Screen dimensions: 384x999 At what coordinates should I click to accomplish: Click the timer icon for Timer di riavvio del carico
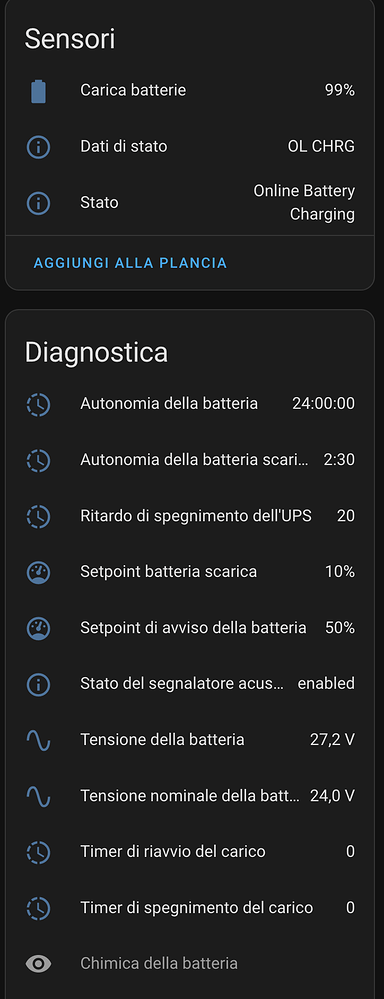pyautogui.click(x=38, y=852)
